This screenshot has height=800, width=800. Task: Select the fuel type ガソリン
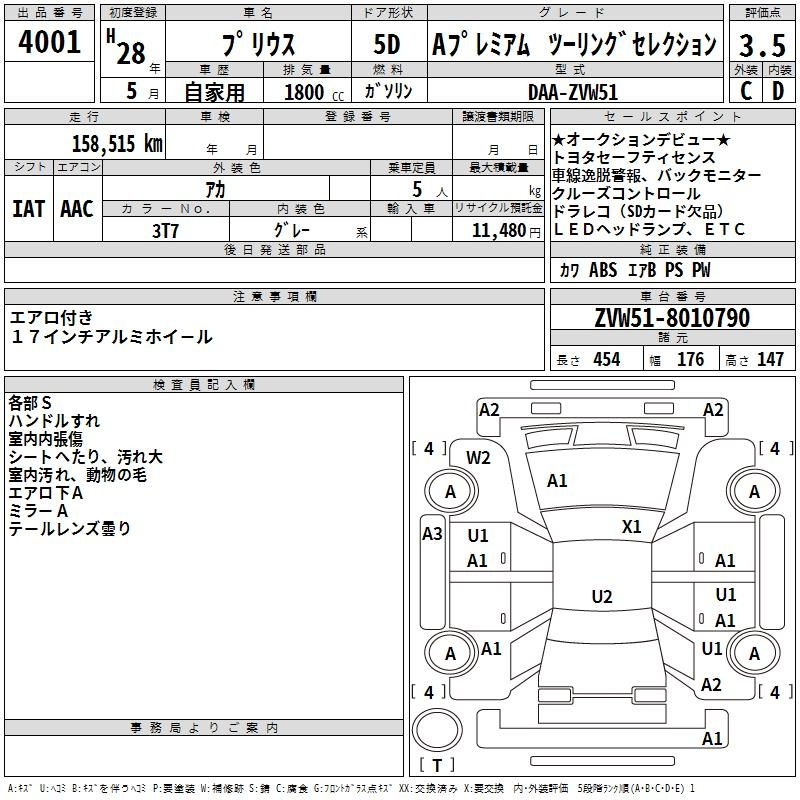[x=388, y=91]
